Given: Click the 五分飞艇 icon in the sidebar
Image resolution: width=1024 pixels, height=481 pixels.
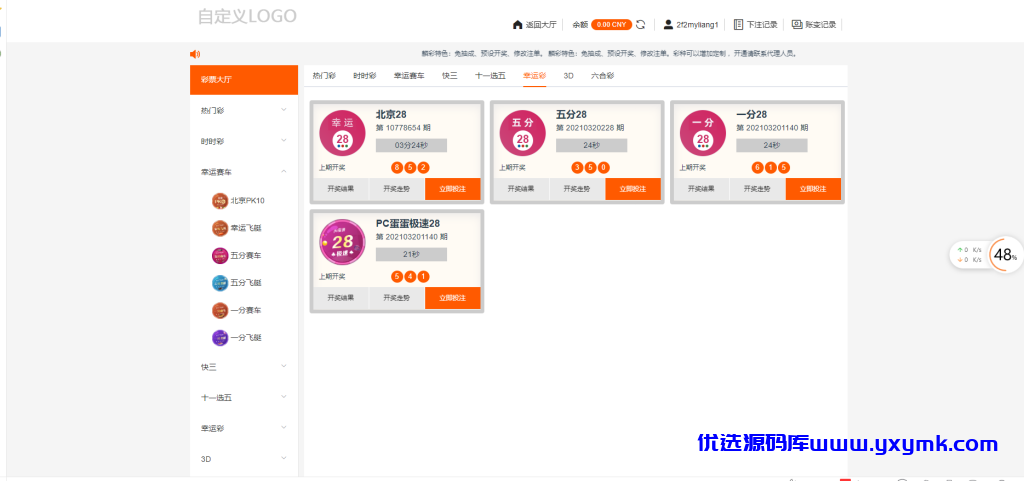Looking at the screenshot, I should [x=220, y=283].
